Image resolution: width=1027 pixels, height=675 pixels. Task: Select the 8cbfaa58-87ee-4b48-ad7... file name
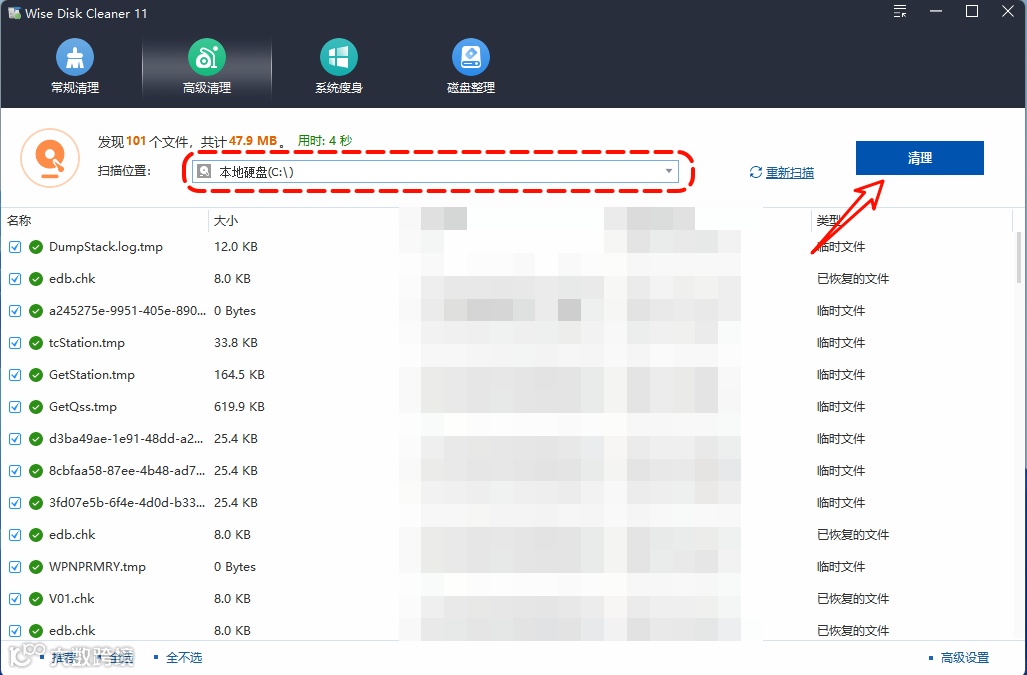click(126, 471)
